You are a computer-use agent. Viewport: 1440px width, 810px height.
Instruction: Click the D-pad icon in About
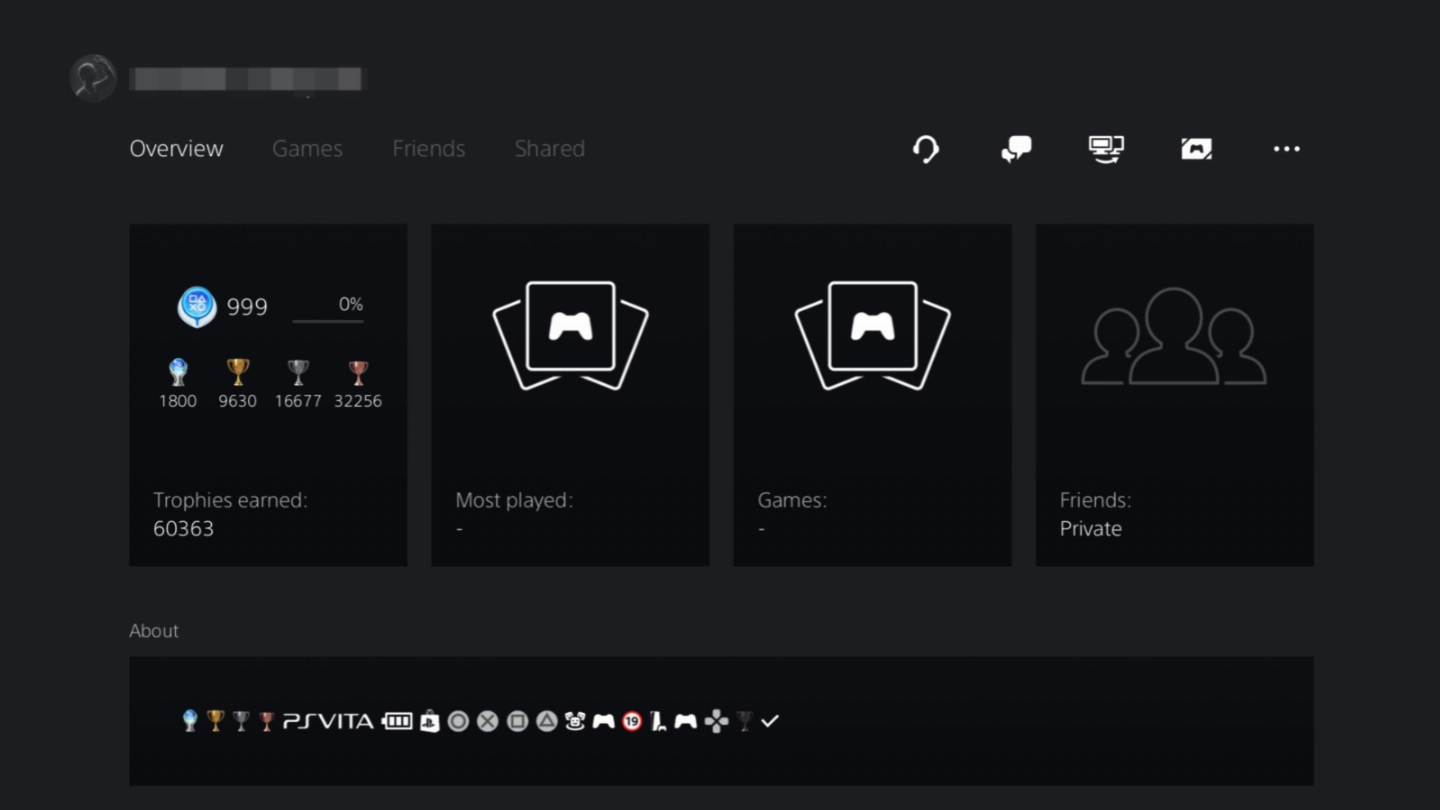coord(716,721)
